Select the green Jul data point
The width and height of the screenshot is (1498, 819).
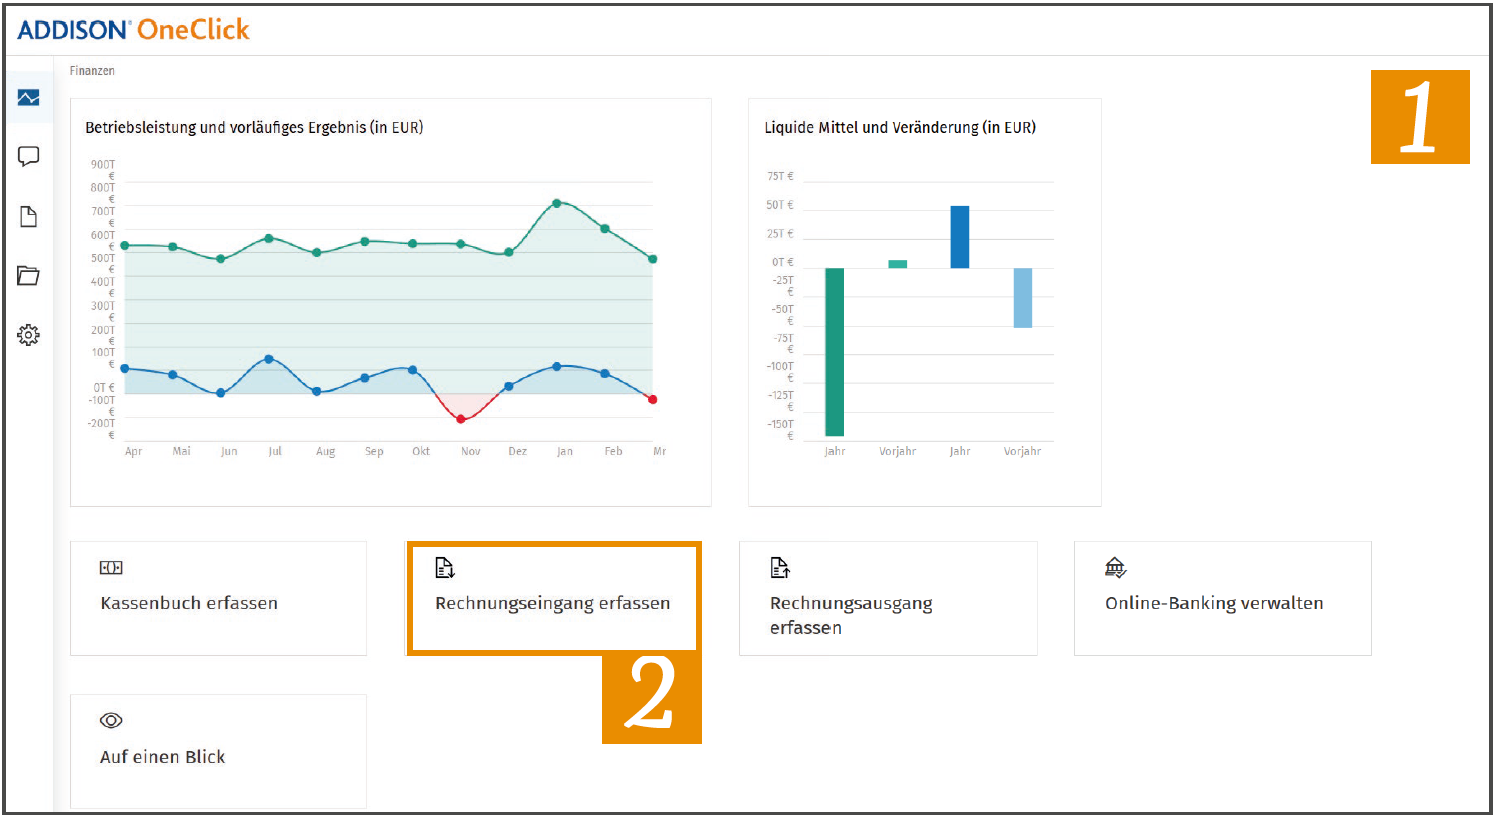[x=269, y=238]
